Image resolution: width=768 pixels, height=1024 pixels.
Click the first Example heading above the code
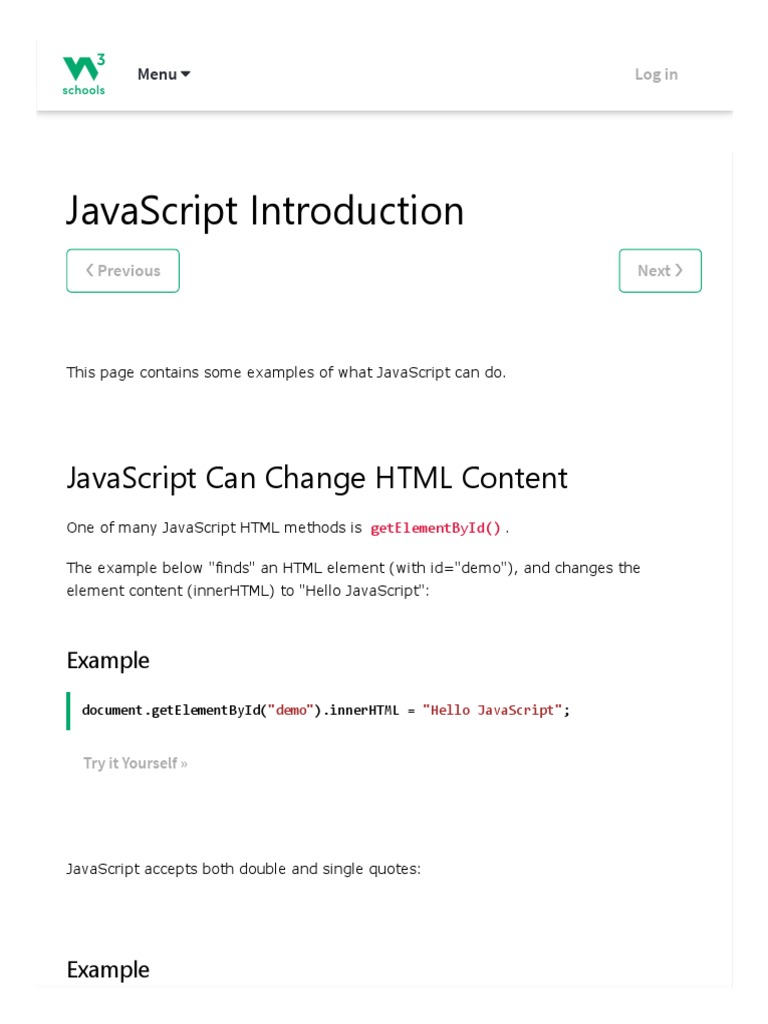click(108, 660)
